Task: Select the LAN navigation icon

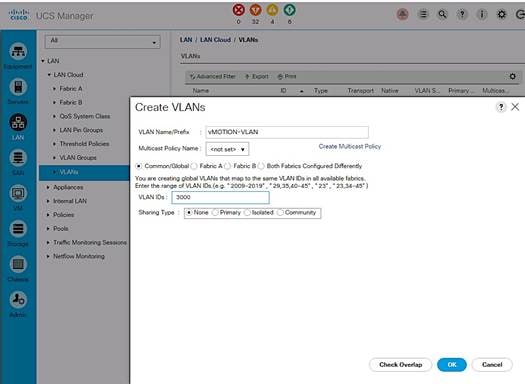Action: (18, 123)
